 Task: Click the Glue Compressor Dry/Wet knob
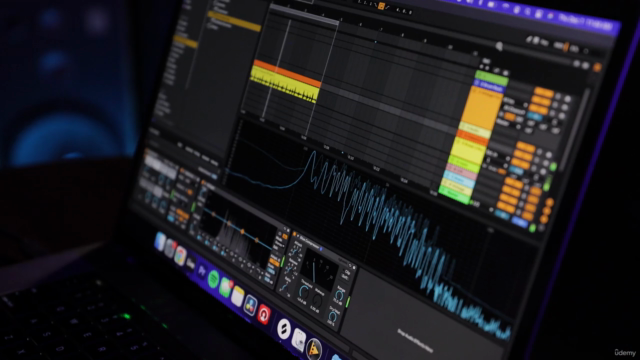(333, 316)
